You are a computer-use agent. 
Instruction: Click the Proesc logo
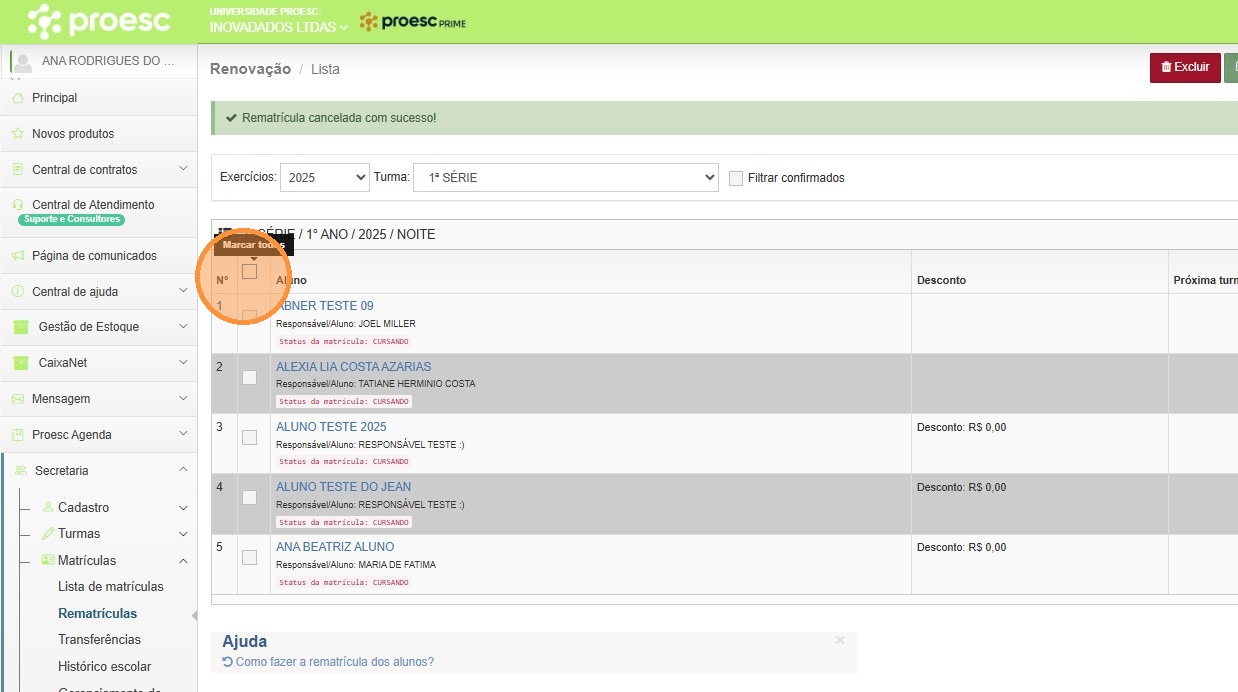click(98, 21)
